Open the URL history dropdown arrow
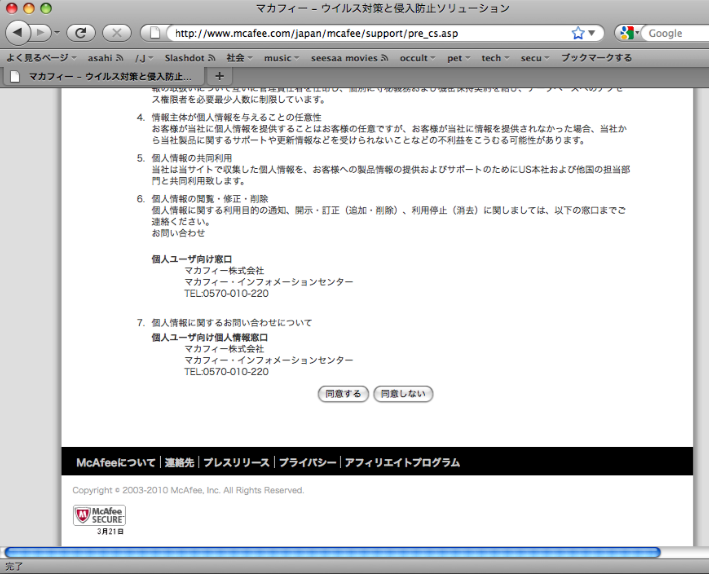709x574 pixels. (591, 33)
